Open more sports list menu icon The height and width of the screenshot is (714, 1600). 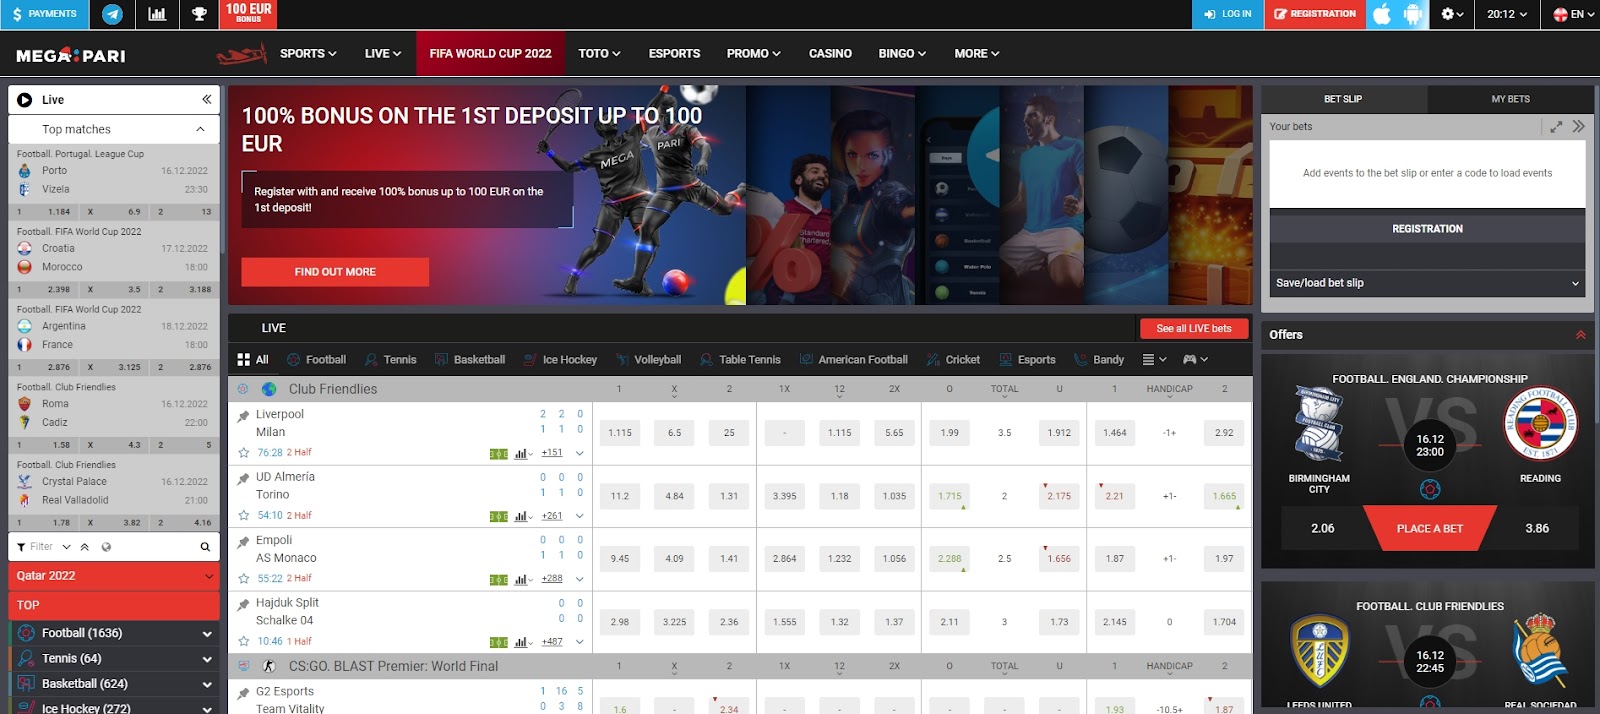1154,360
